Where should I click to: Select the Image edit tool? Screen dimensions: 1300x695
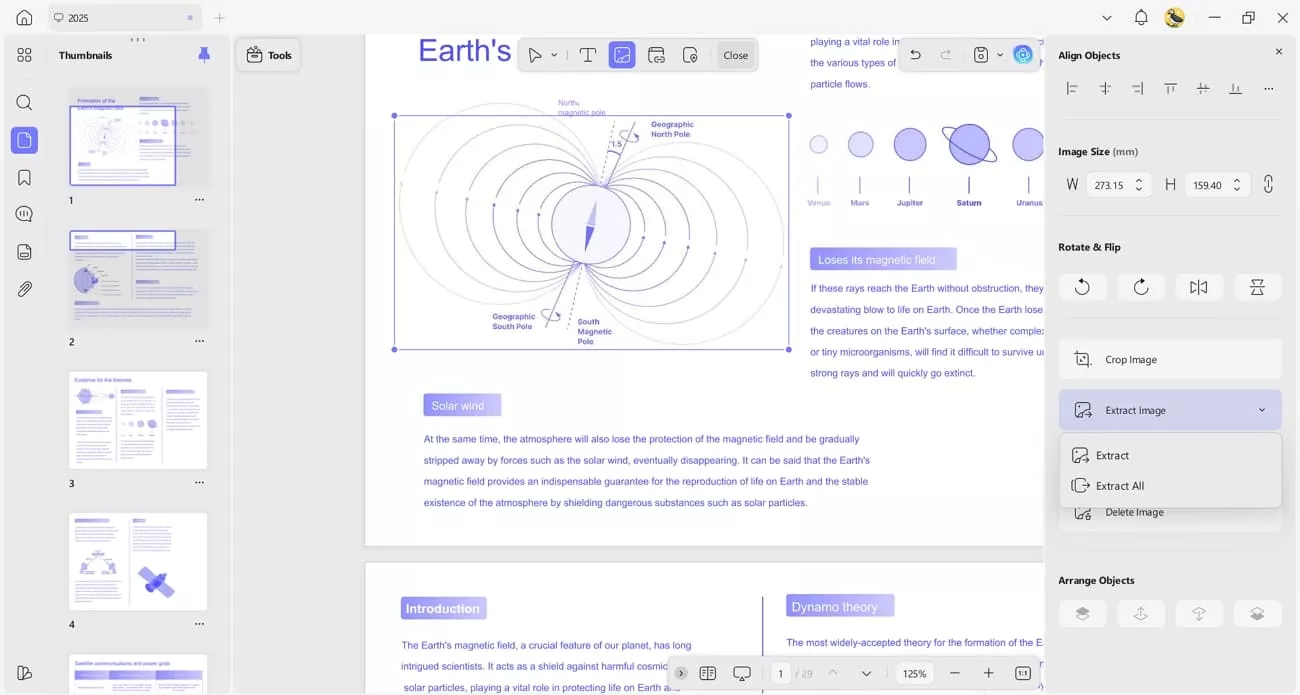[622, 55]
